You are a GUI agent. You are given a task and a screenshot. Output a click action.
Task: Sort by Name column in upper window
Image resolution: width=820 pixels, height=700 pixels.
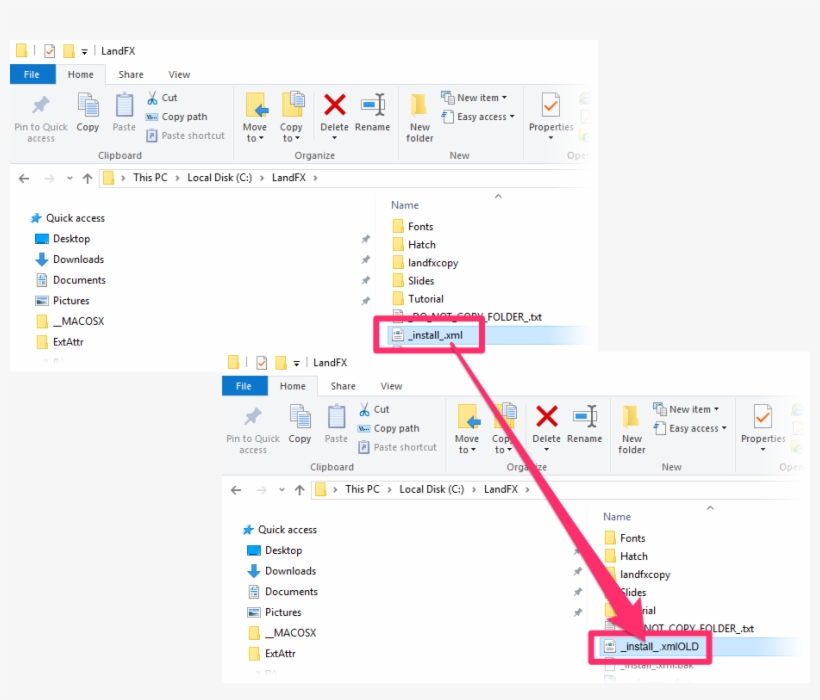click(x=405, y=205)
